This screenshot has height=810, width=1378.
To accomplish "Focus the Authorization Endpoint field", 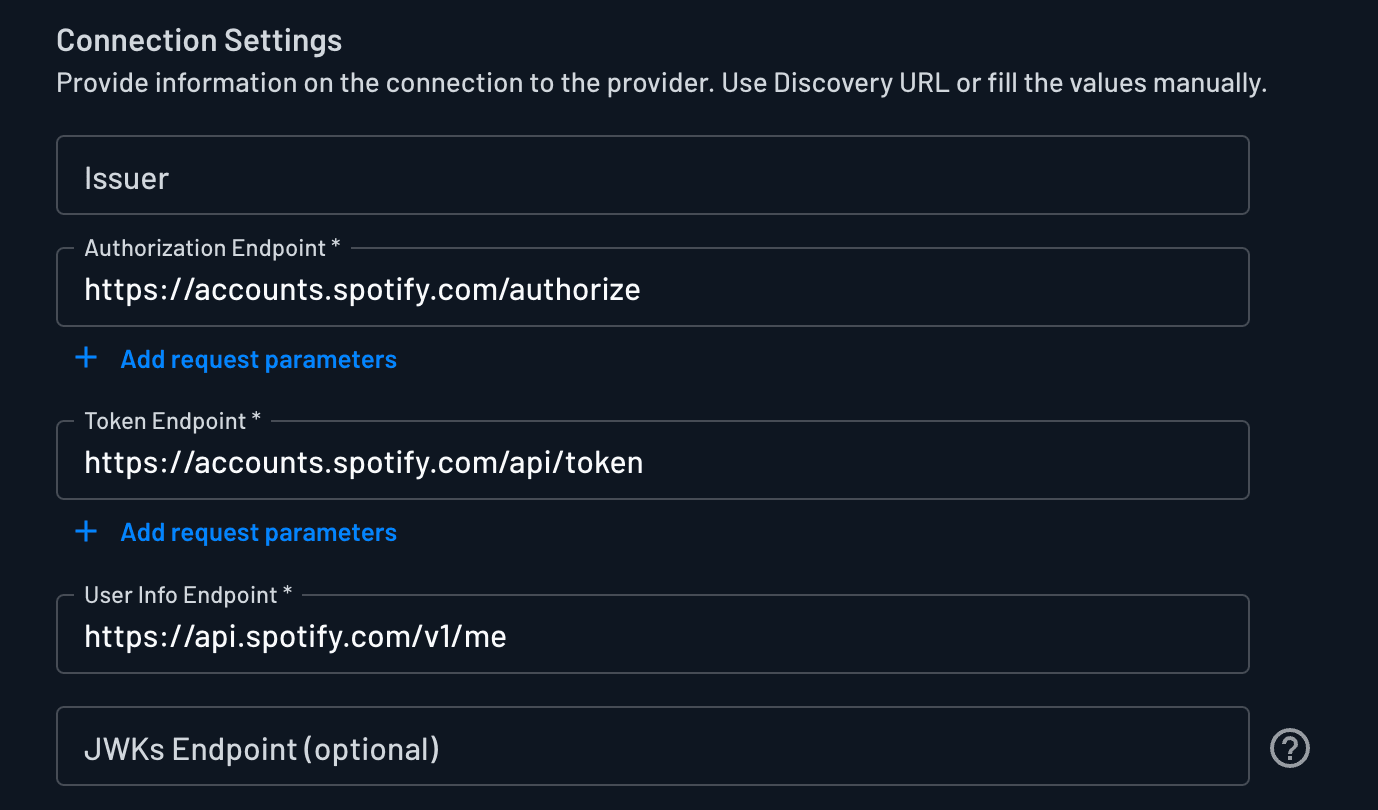I will pos(650,289).
